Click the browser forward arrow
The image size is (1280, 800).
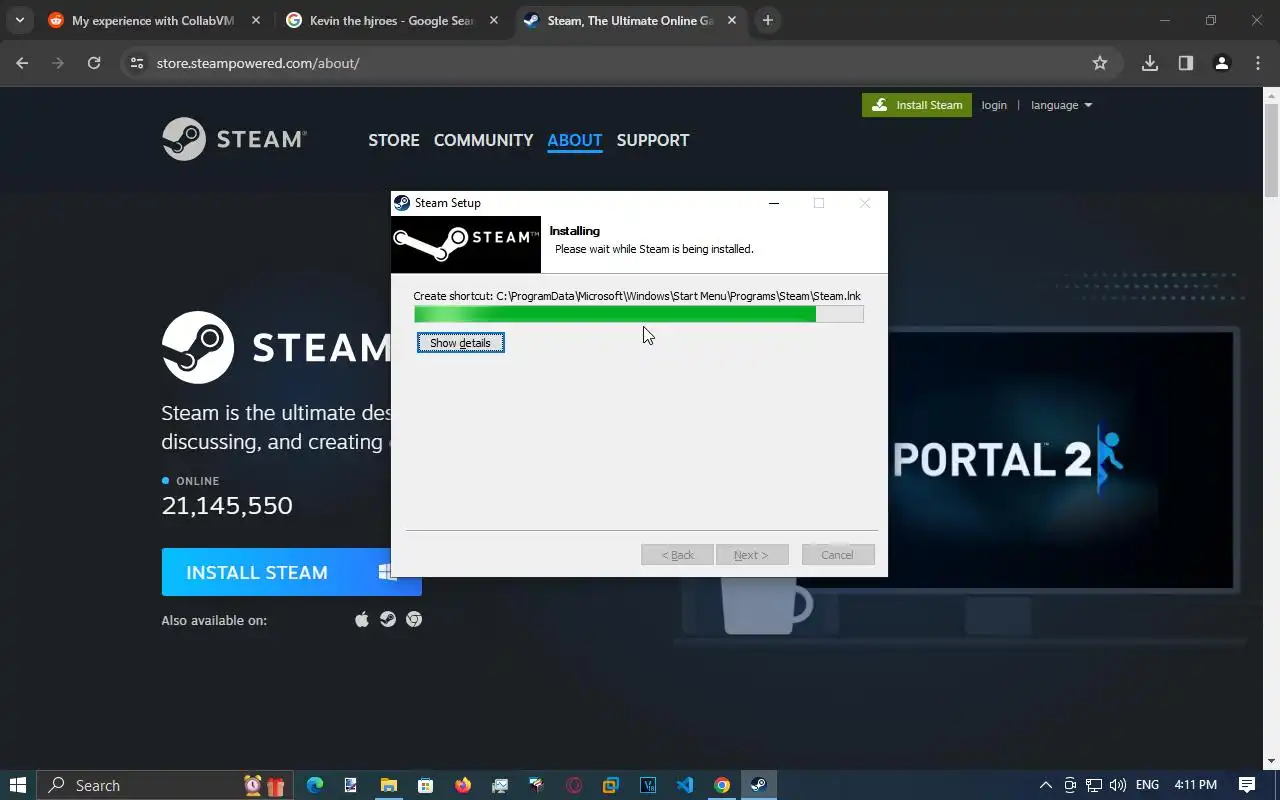pyautogui.click(x=58, y=63)
